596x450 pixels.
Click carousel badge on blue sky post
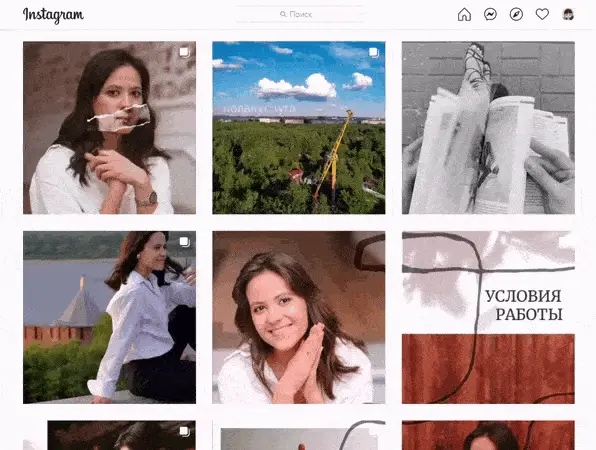374,52
